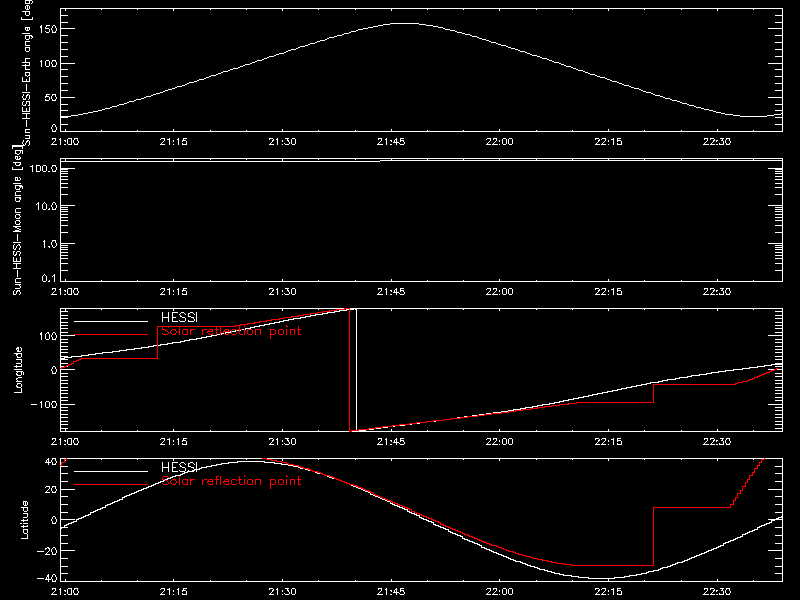Click 22:00 time label under Latitude plot
Screen dimensions: 800x600
tap(499, 592)
